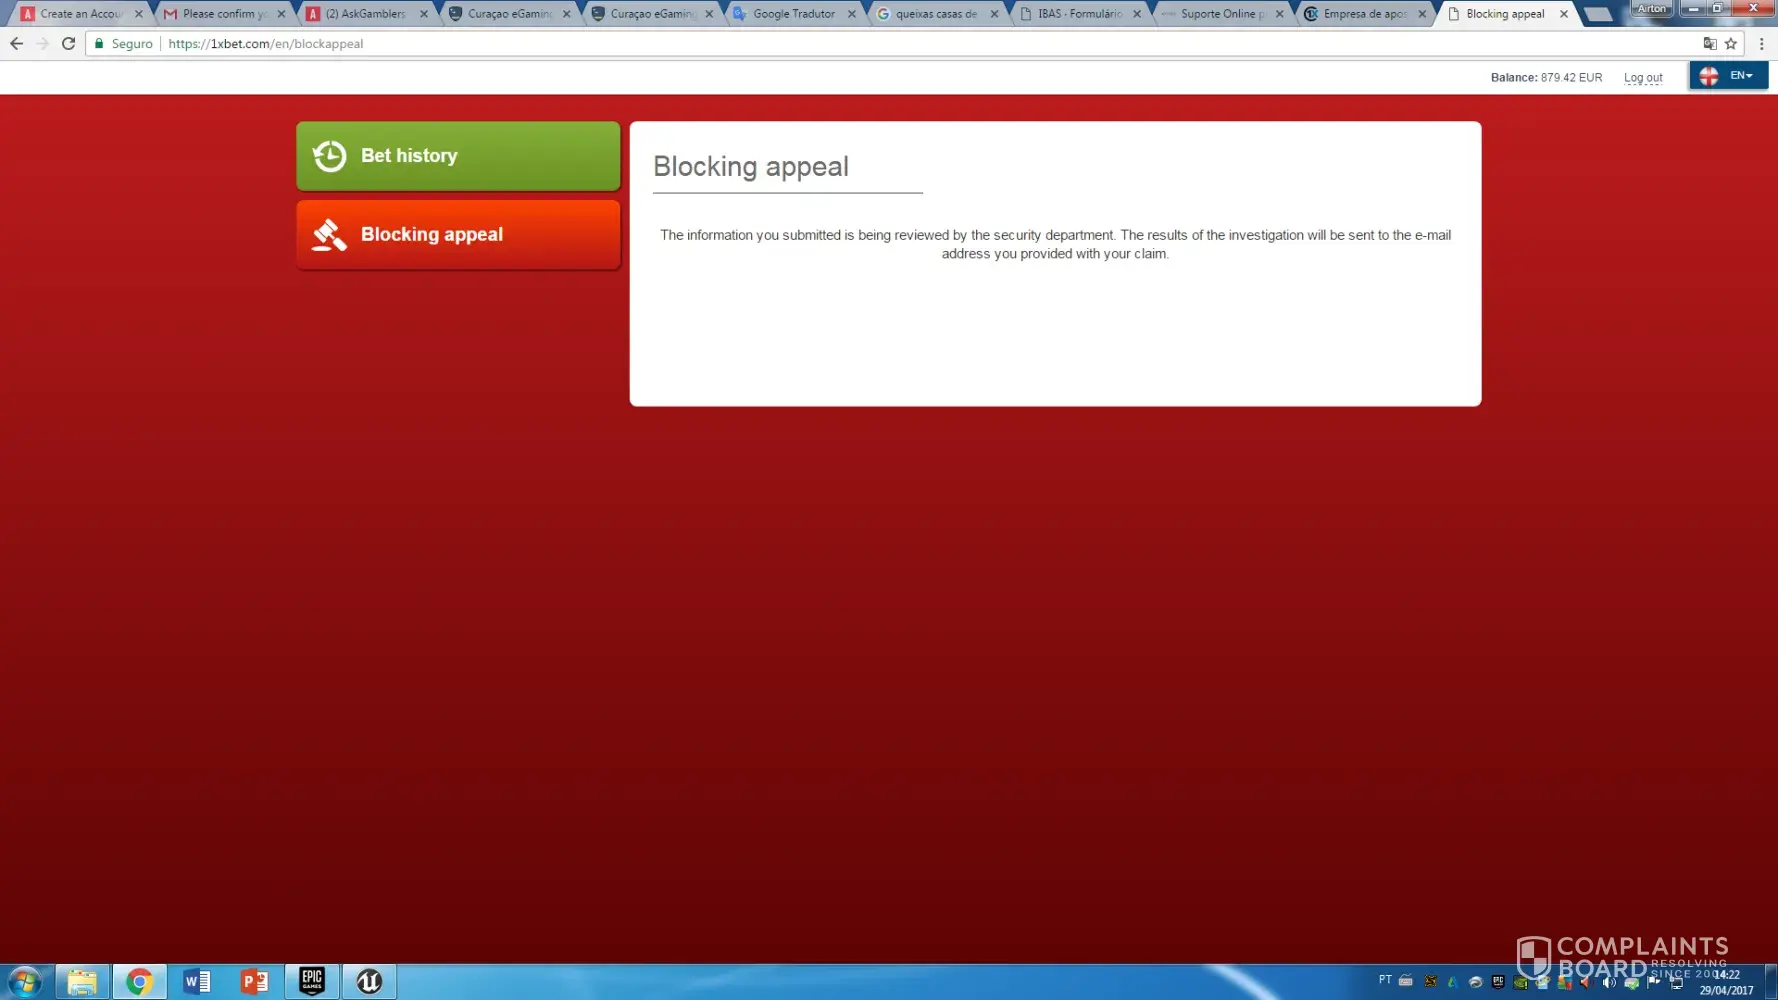Click the Action Center flag icon
1778x1000 pixels.
click(1654, 982)
